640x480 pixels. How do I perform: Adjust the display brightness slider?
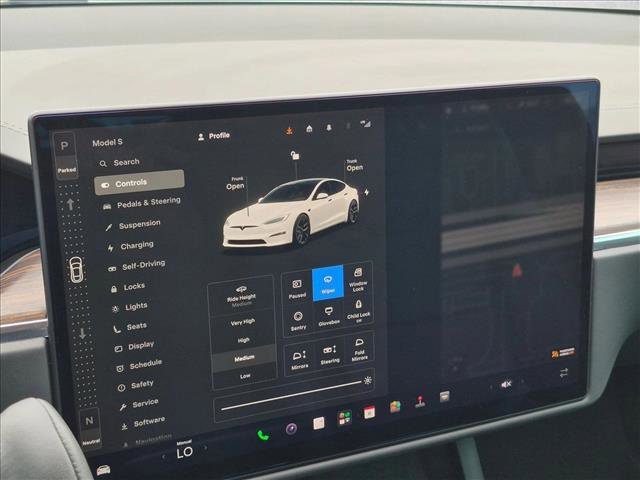pyautogui.click(x=291, y=395)
